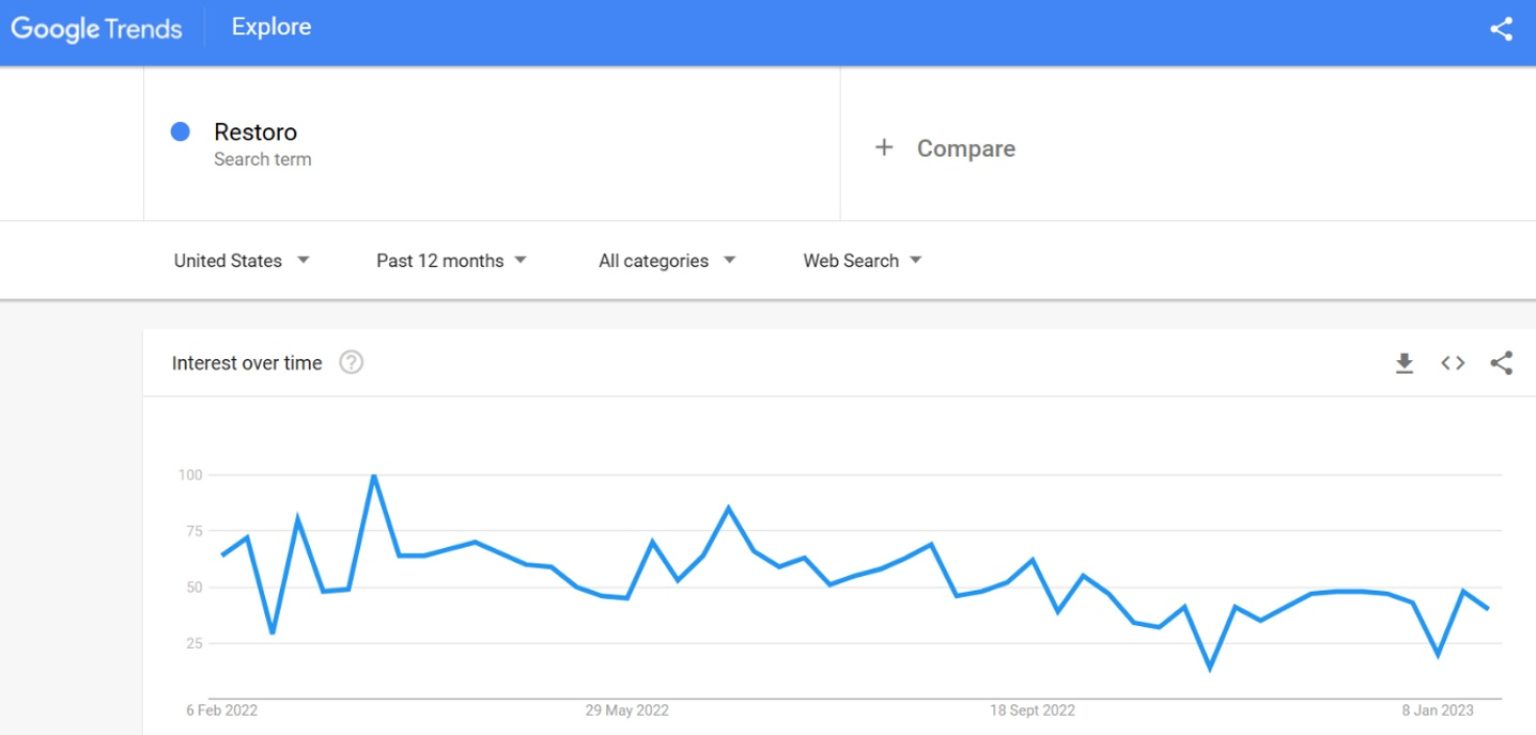Click the chart peak at value 100
1536x735 pixels.
(x=374, y=476)
